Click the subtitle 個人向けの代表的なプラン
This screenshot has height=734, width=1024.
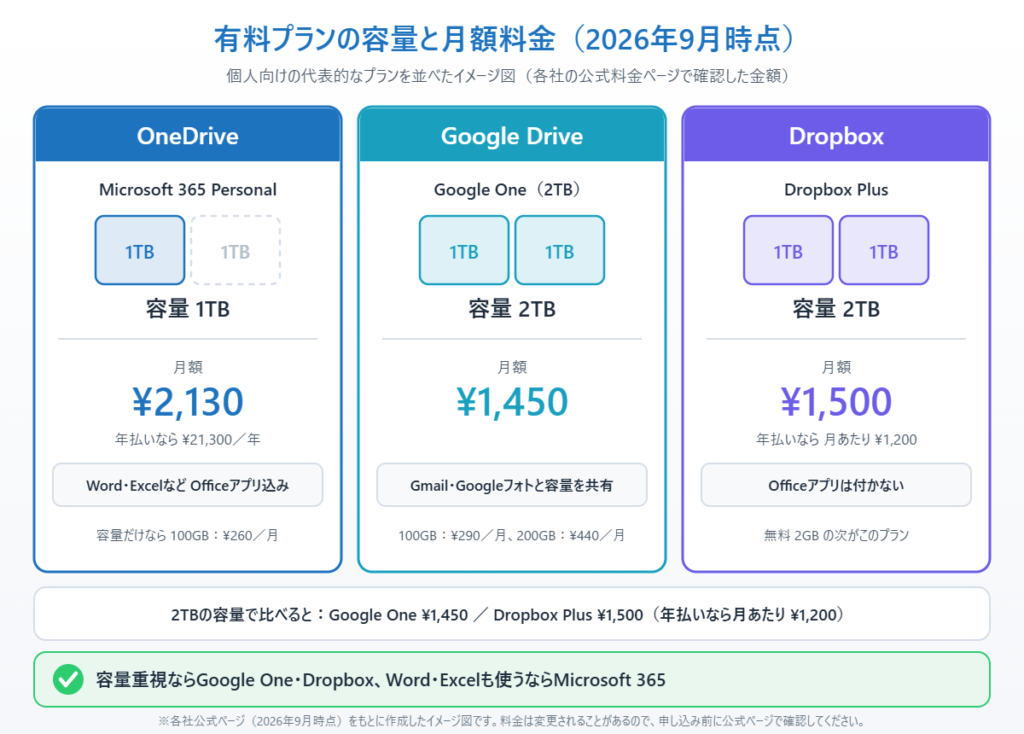pos(509,76)
